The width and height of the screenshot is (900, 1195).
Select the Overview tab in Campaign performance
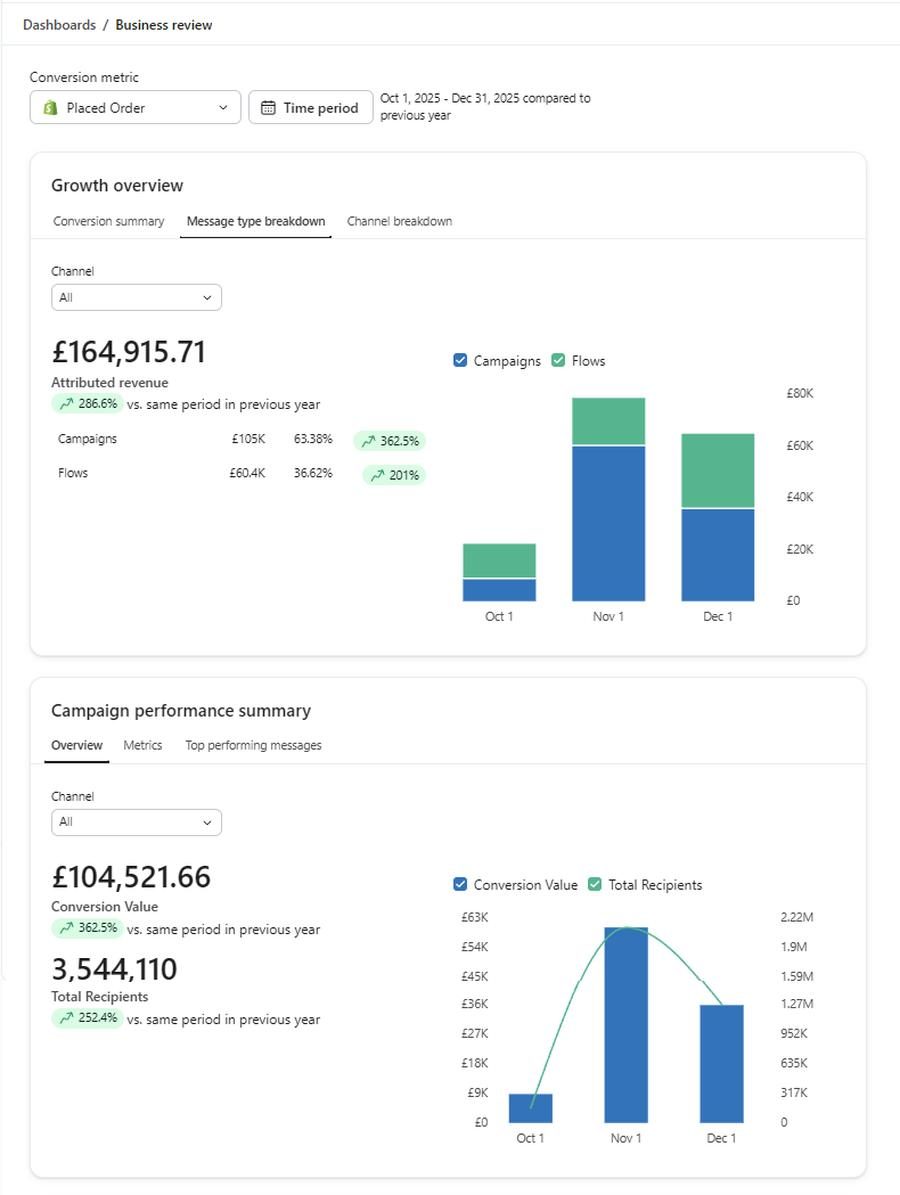click(77, 745)
